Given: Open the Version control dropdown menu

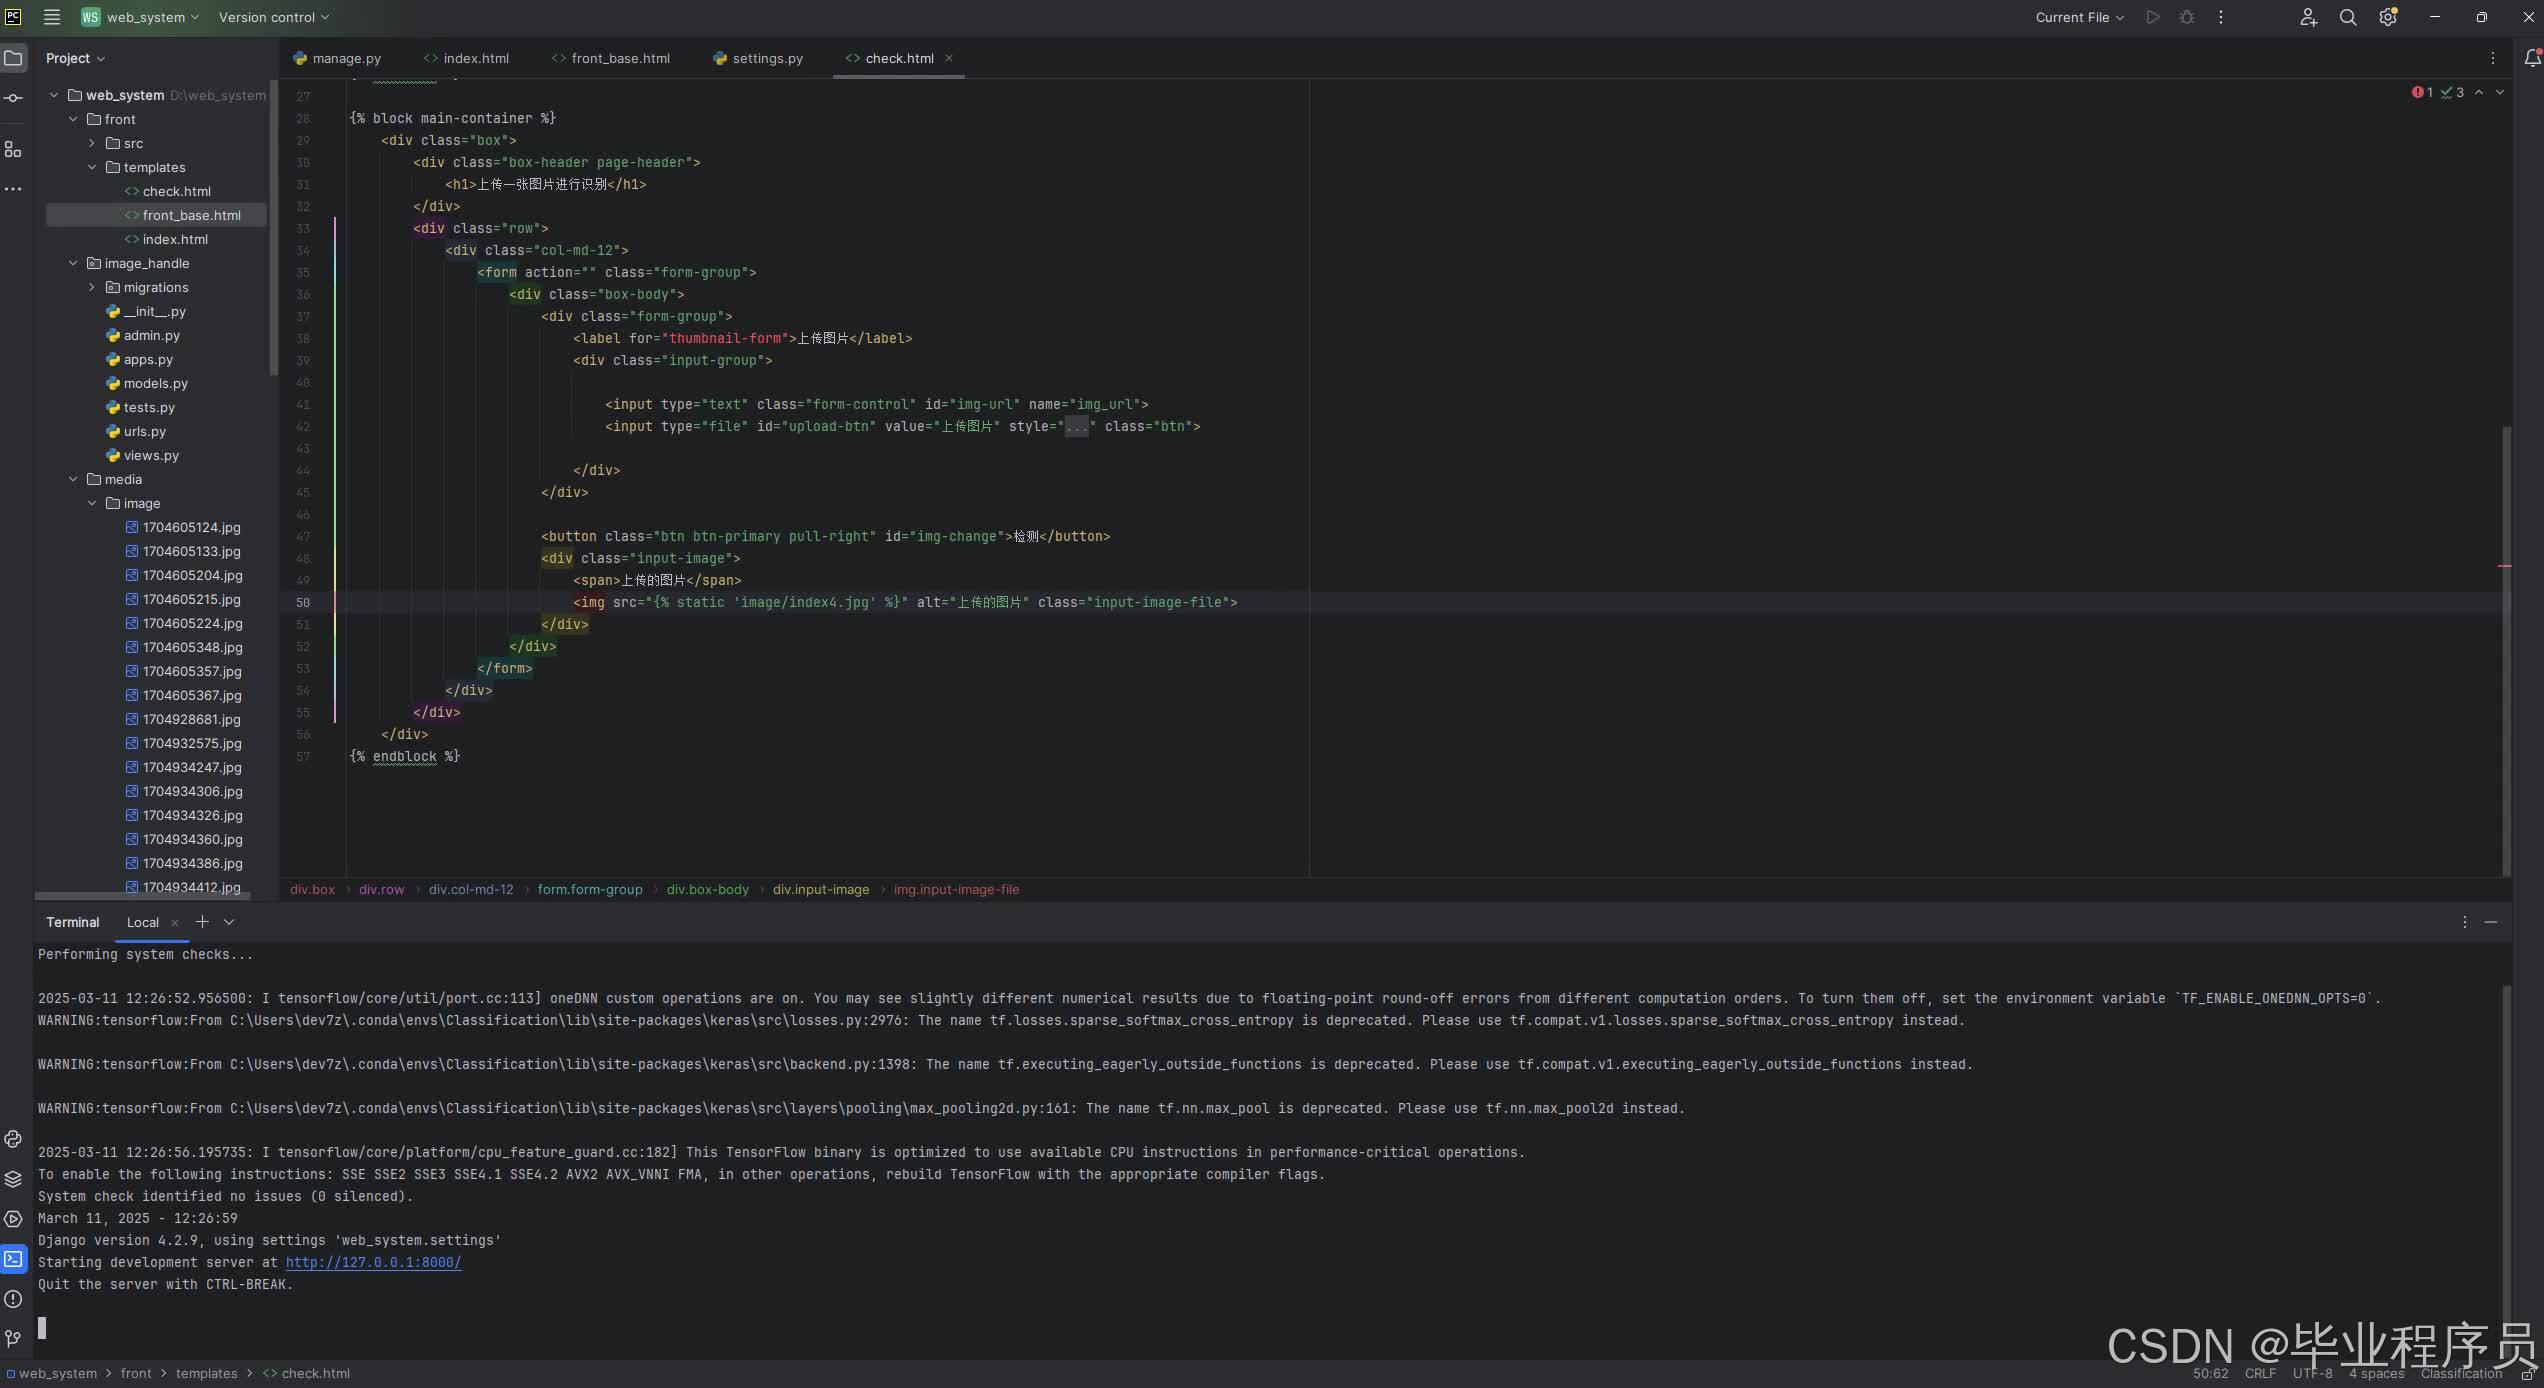Looking at the screenshot, I should click(273, 17).
